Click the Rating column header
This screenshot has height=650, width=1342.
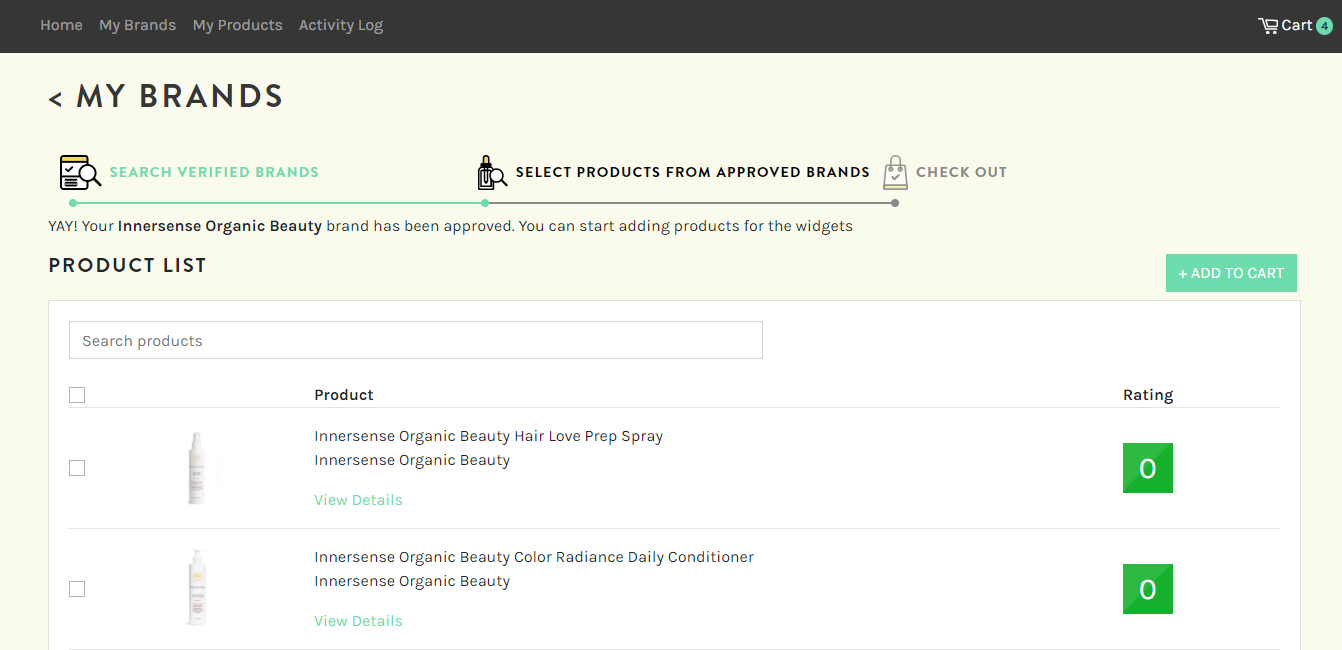tap(1148, 395)
